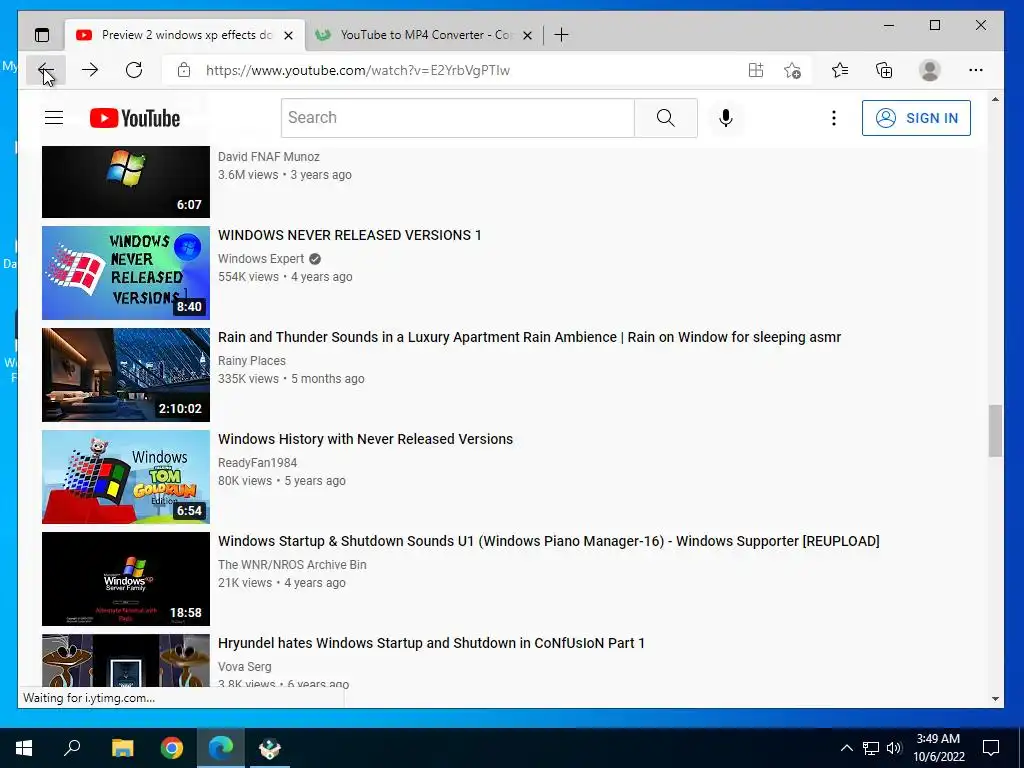The image size is (1024, 768).
Task: Open Edge settings and more menu
Action: pyautogui.click(x=976, y=70)
